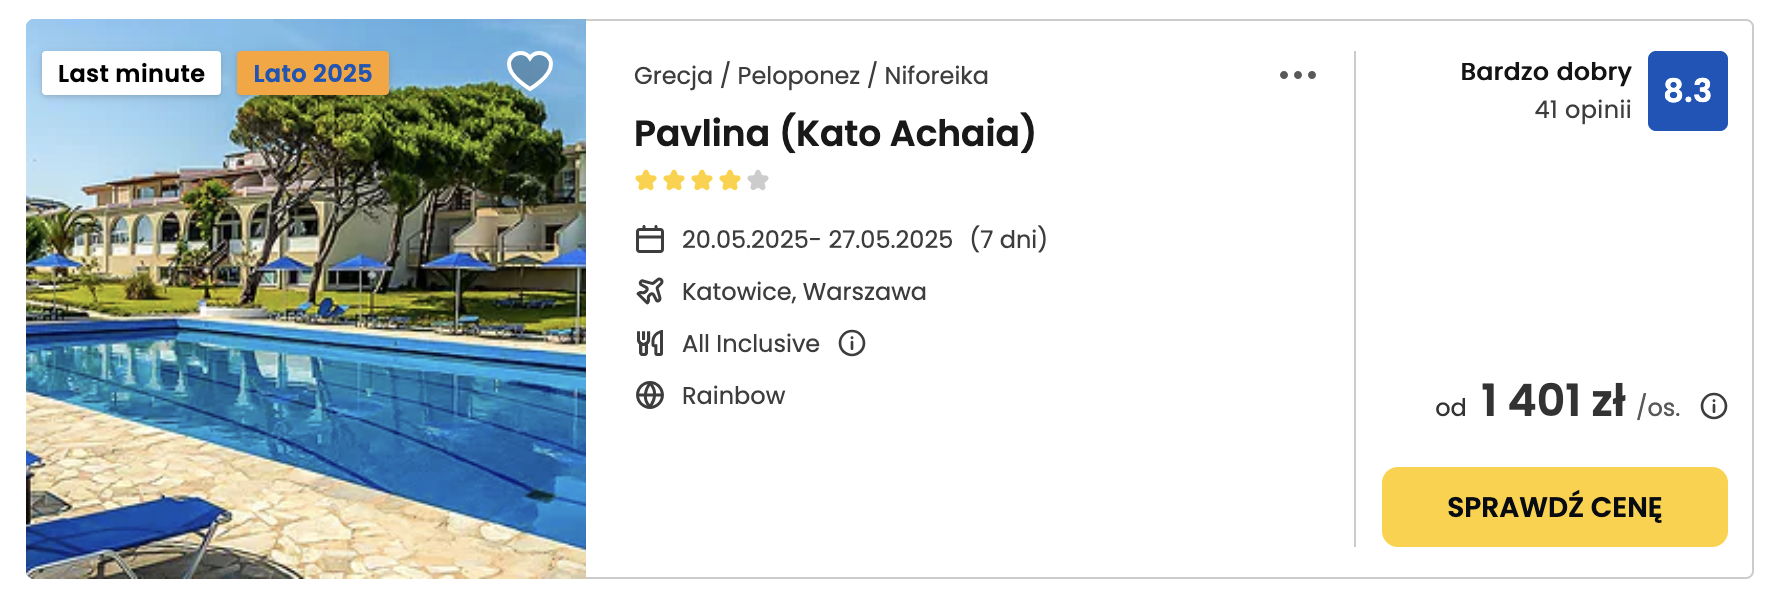Click the 8.3 rating score box
Image resolution: width=1772 pixels, height=592 pixels.
click(1687, 91)
